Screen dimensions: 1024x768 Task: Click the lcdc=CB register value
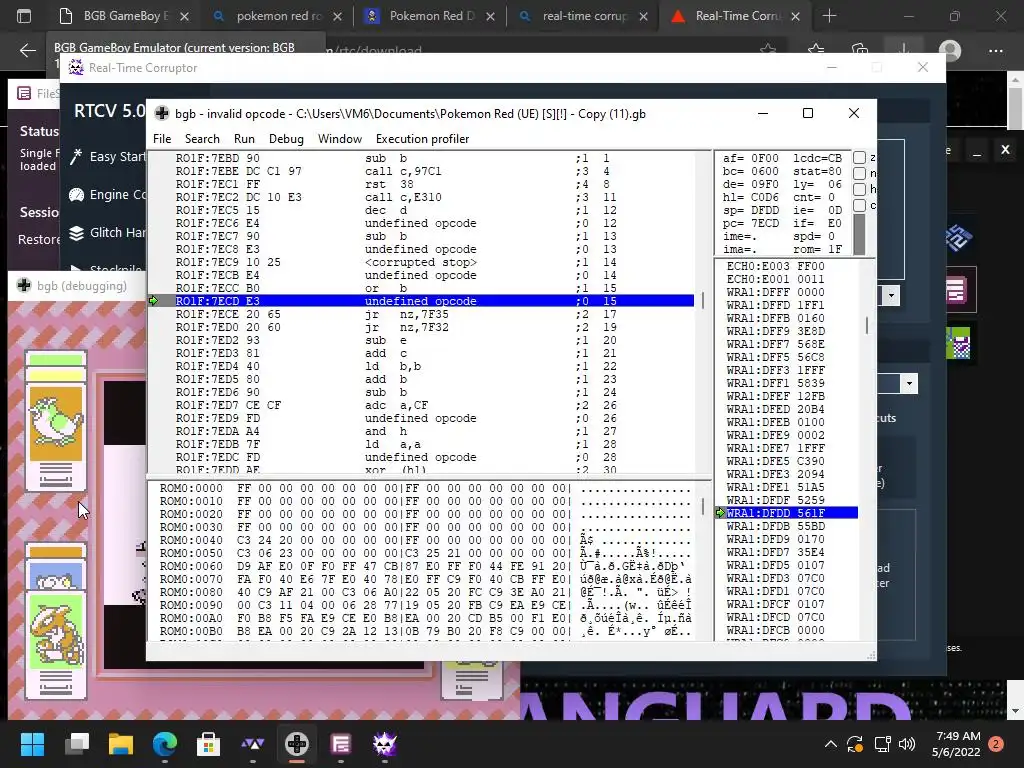click(x=818, y=158)
